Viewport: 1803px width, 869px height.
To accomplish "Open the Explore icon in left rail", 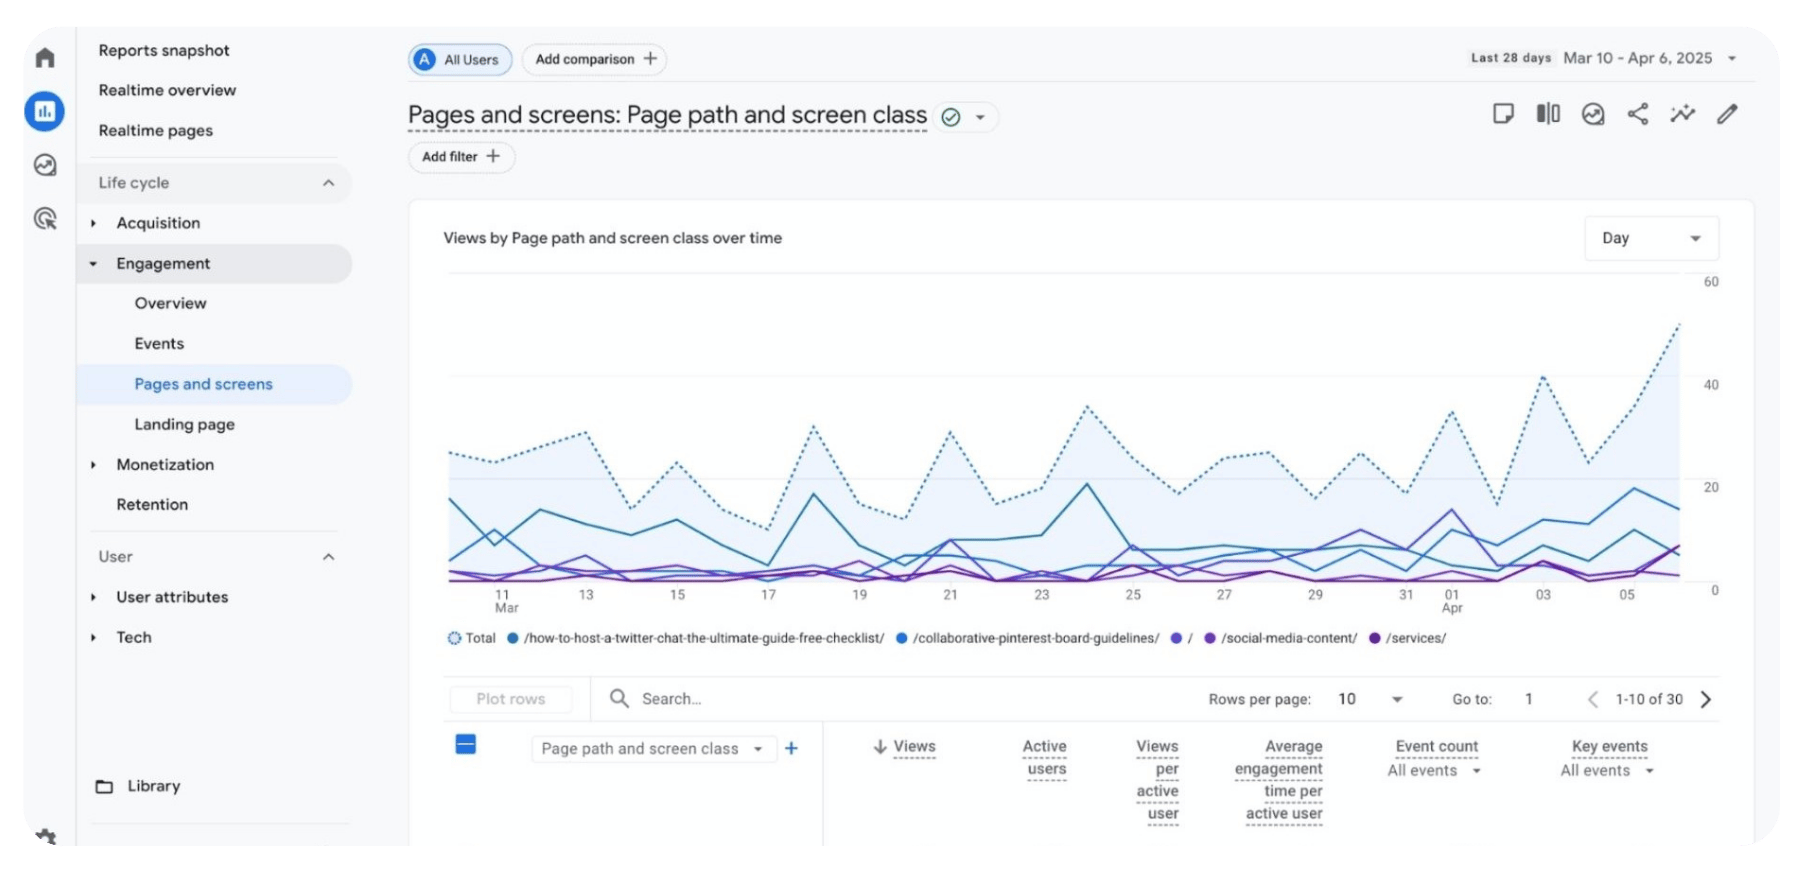I will (x=45, y=165).
